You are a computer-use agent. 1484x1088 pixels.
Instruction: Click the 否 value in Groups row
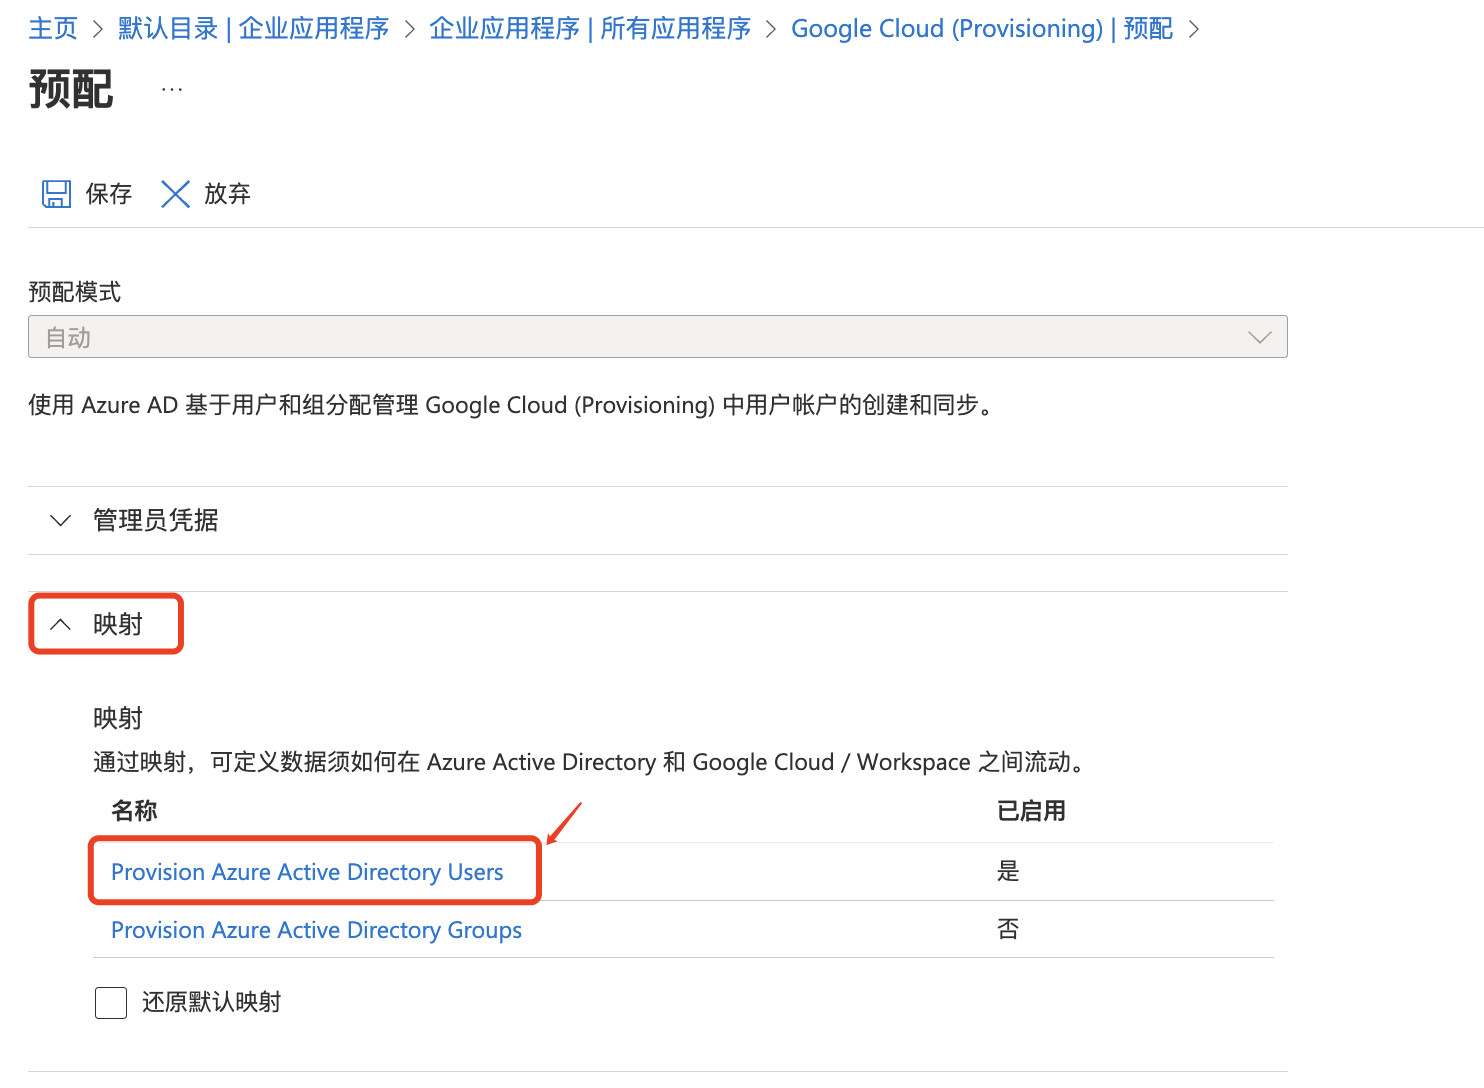[1008, 929]
